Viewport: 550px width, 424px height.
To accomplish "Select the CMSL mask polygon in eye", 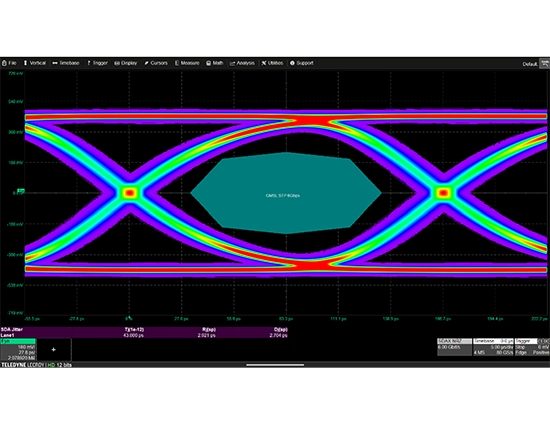I will [x=286, y=193].
